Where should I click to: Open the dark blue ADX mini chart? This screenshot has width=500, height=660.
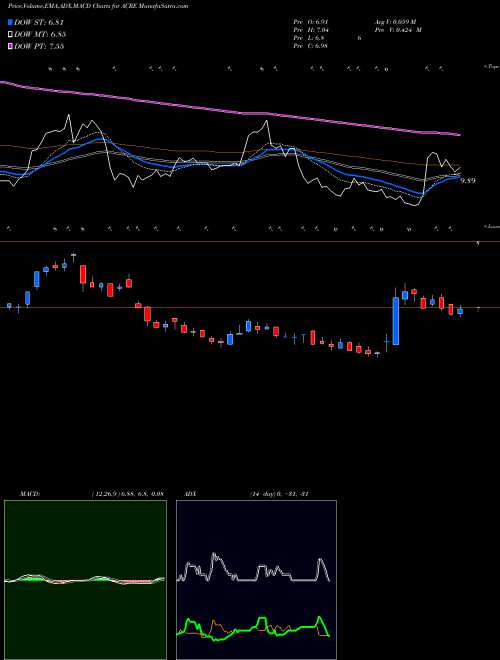pos(256,580)
